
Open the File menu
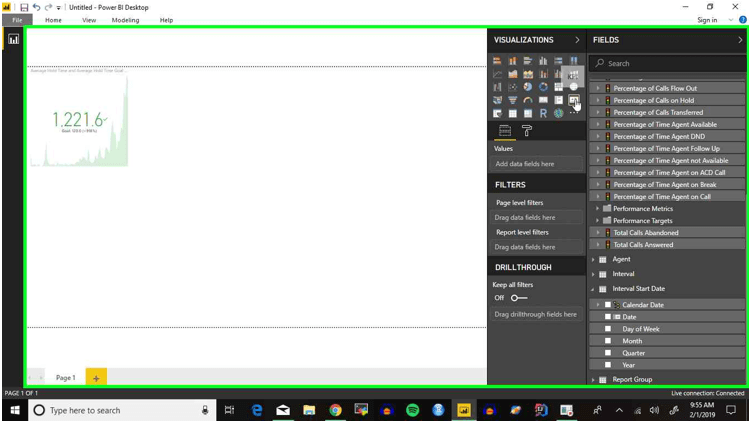pos(17,20)
